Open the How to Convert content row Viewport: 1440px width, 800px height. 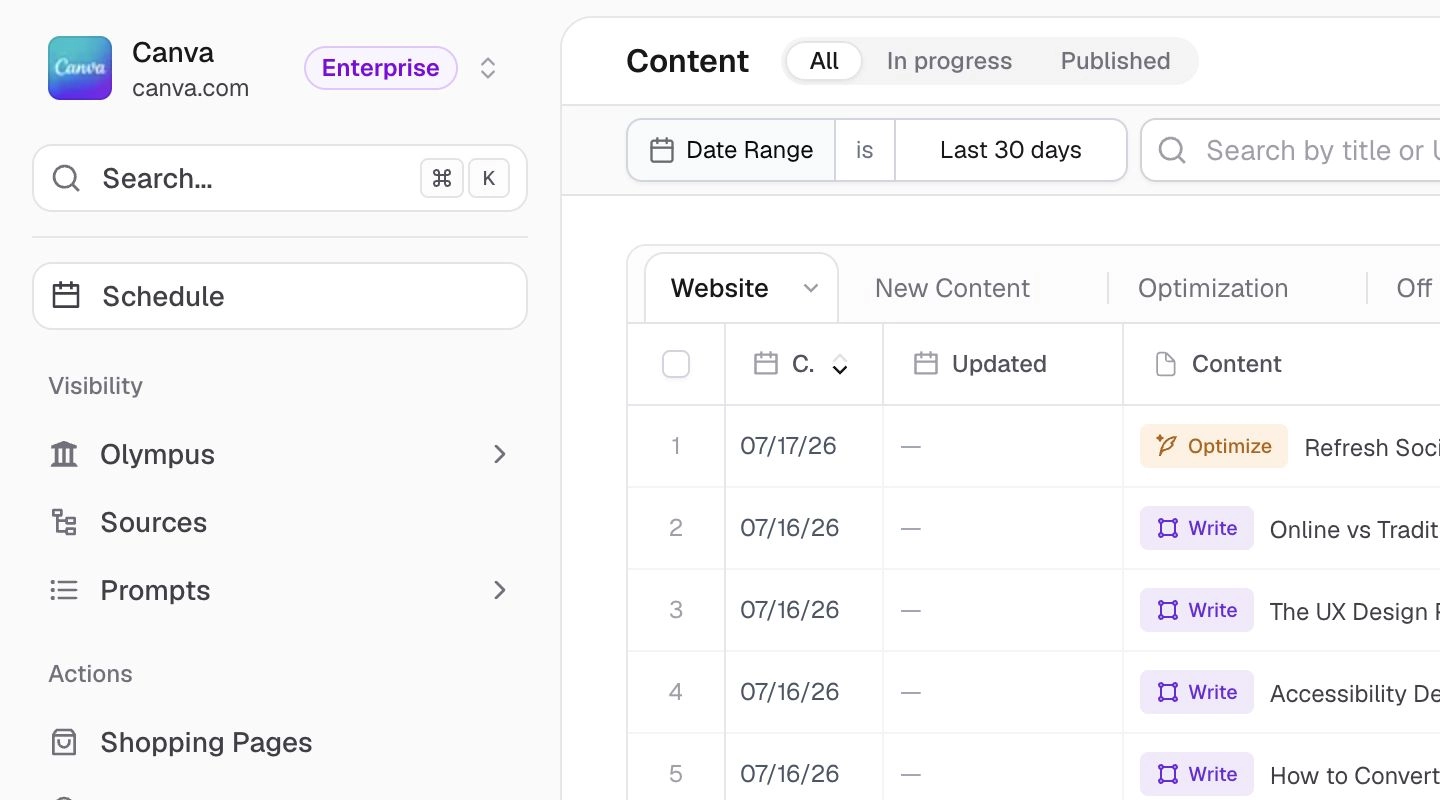click(x=1354, y=775)
